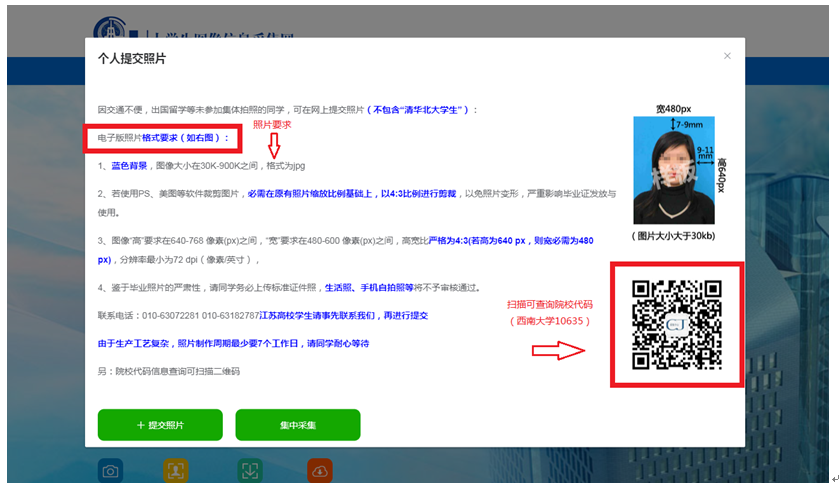Click the notice 由于生产工艺复杂 line
The height and width of the screenshot is (487, 839).
pyautogui.click(x=233, y=344)
